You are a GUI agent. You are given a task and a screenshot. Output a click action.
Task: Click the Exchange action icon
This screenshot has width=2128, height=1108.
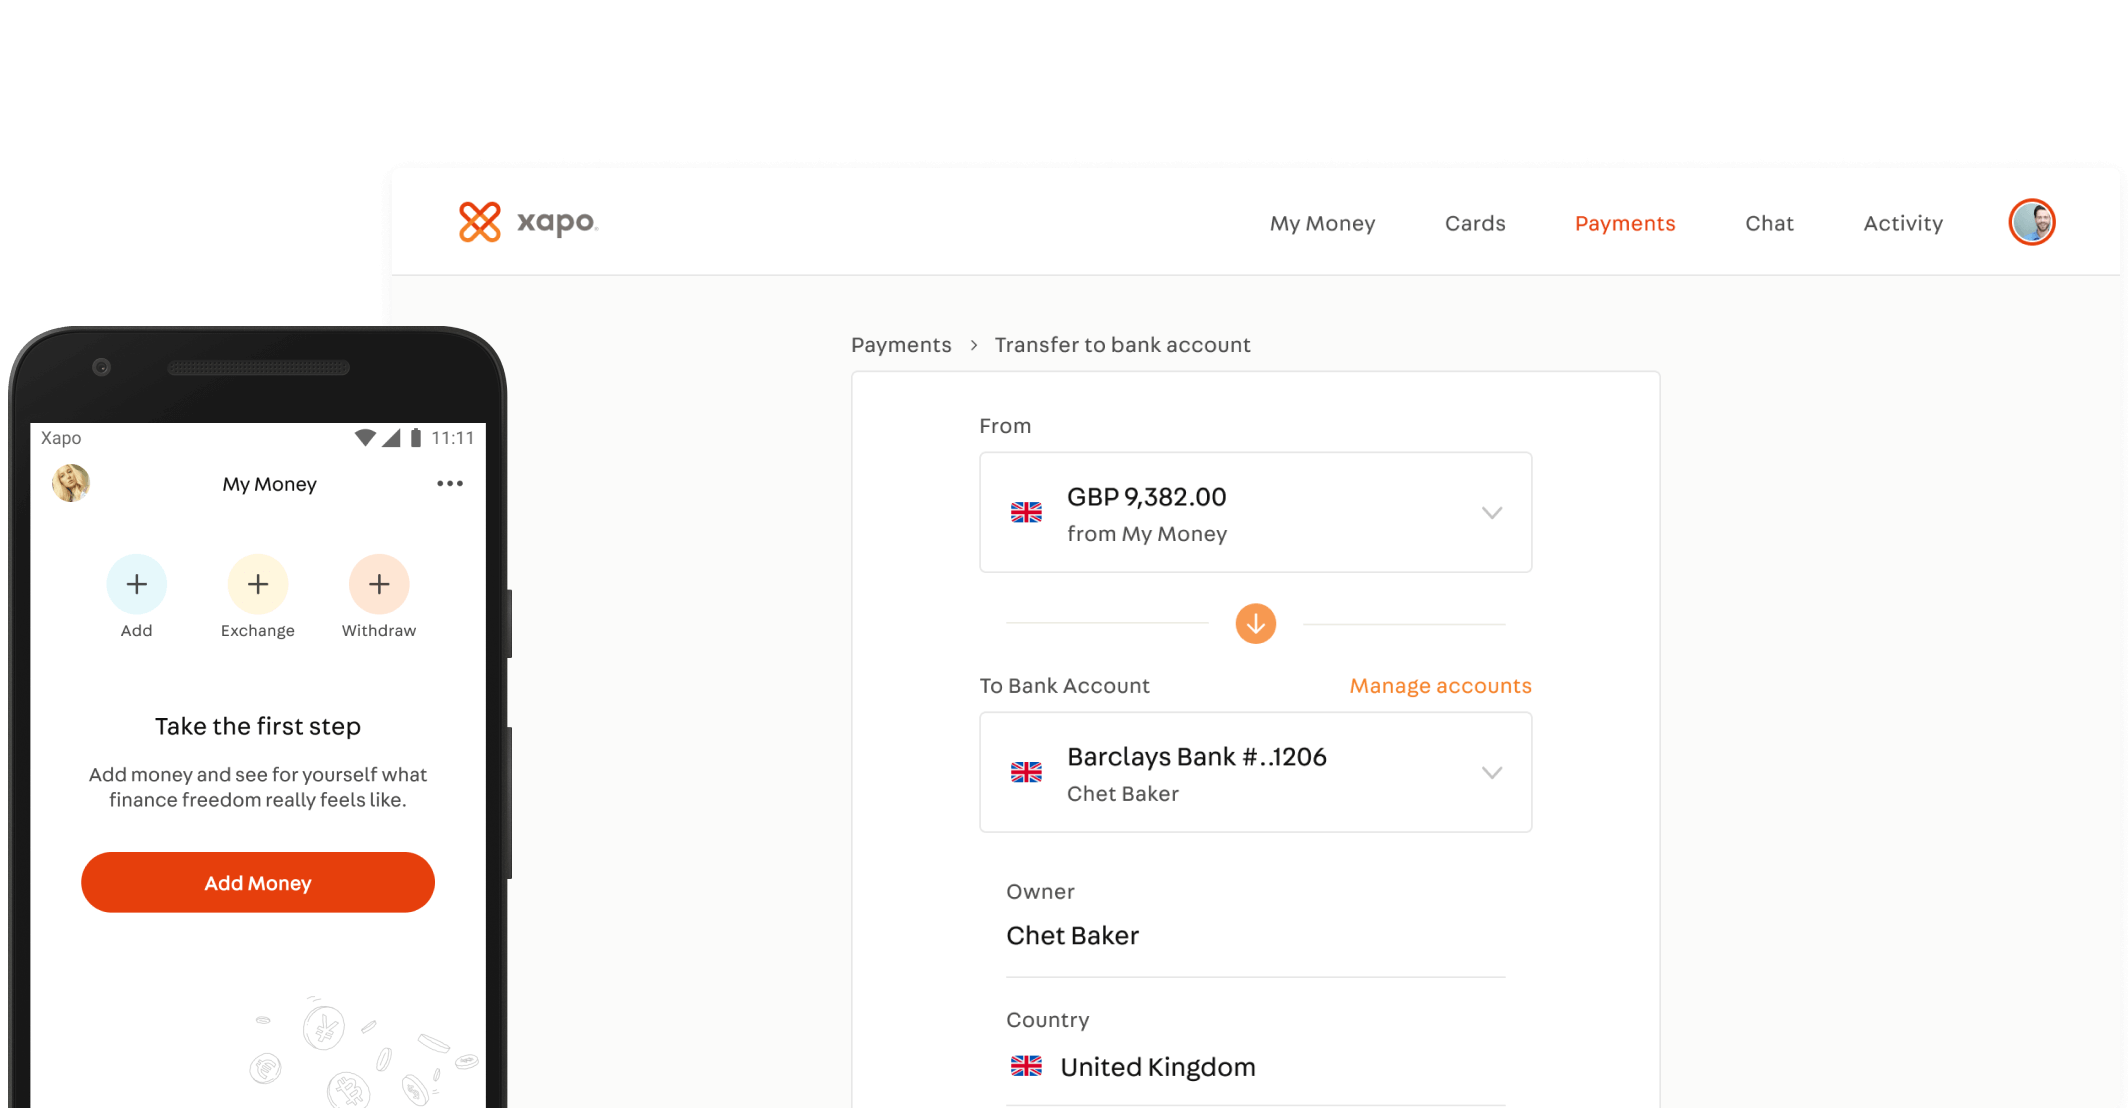click(x=258, y=583)
